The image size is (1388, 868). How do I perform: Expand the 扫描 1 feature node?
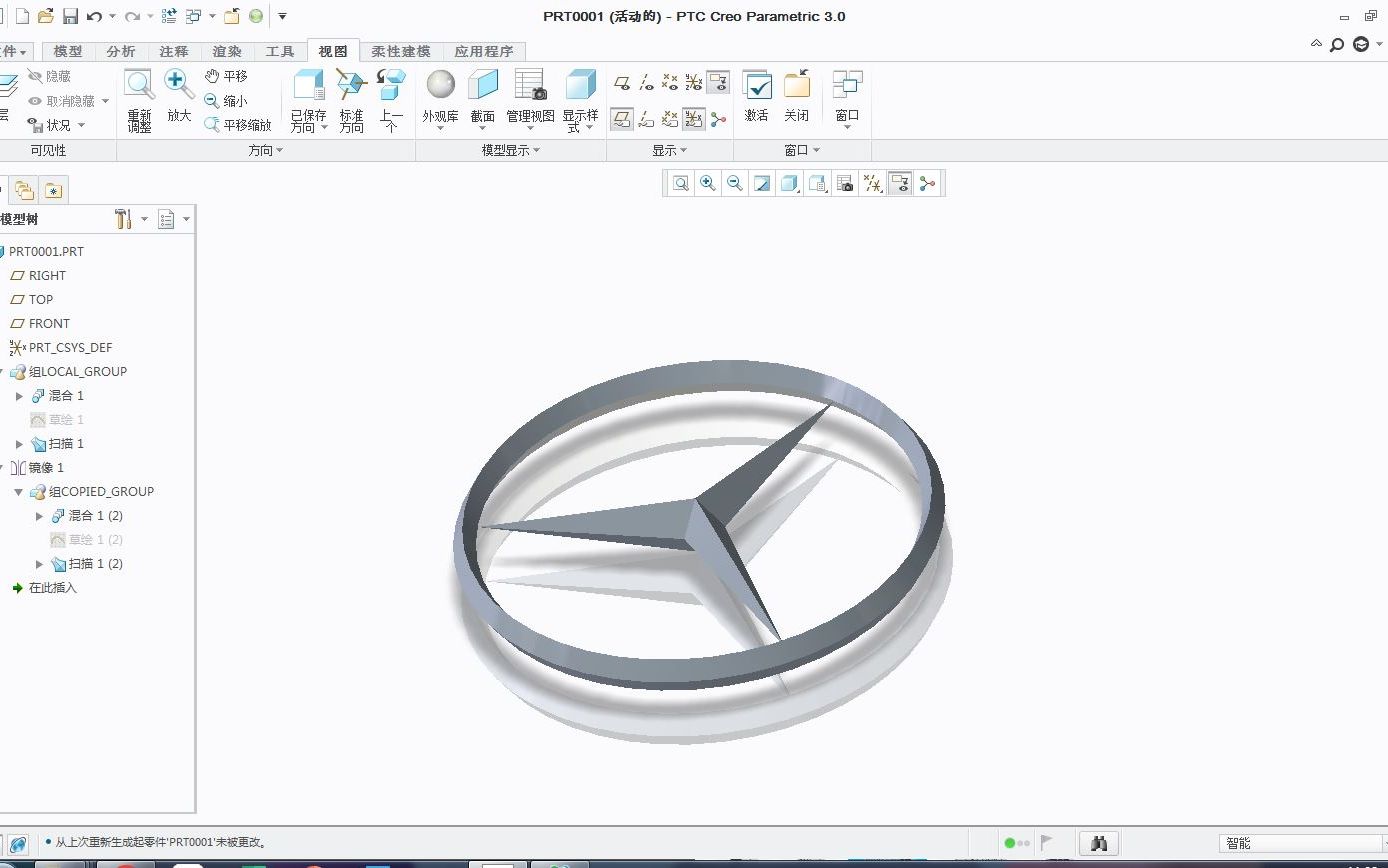[19, 444]
